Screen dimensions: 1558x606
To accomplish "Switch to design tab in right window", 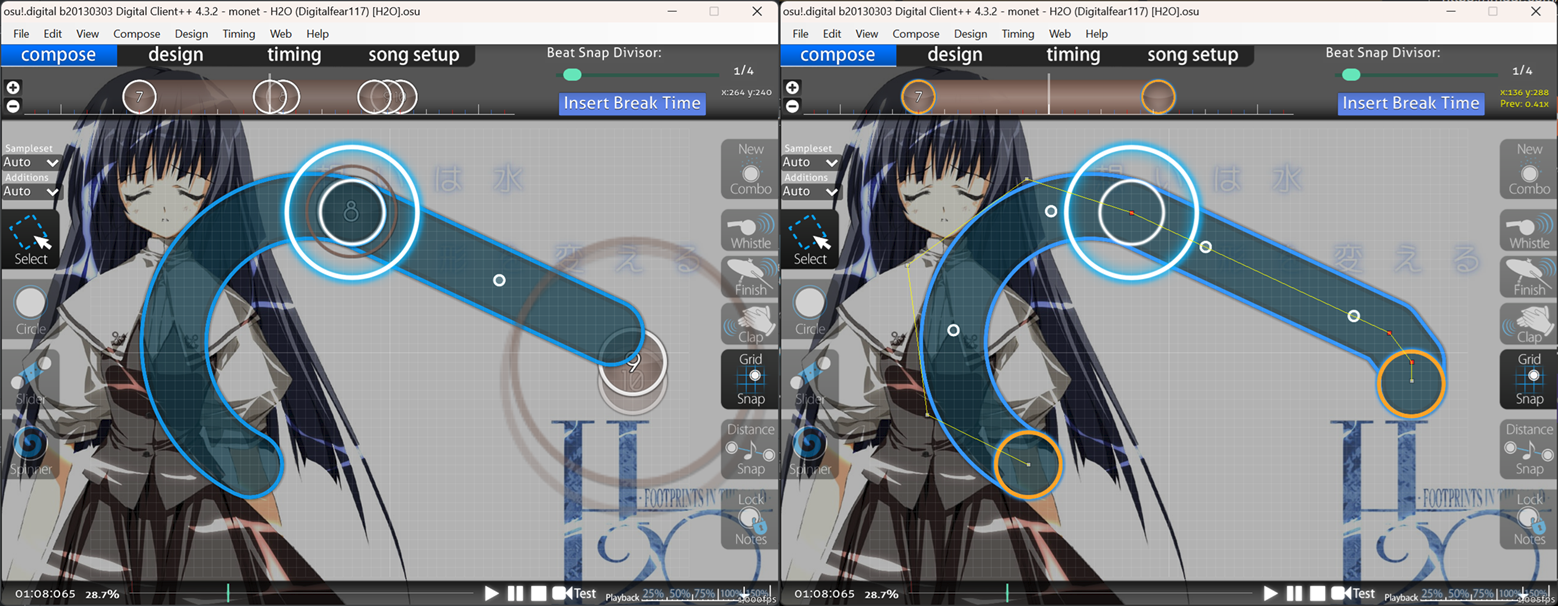I will pos(954,55).
